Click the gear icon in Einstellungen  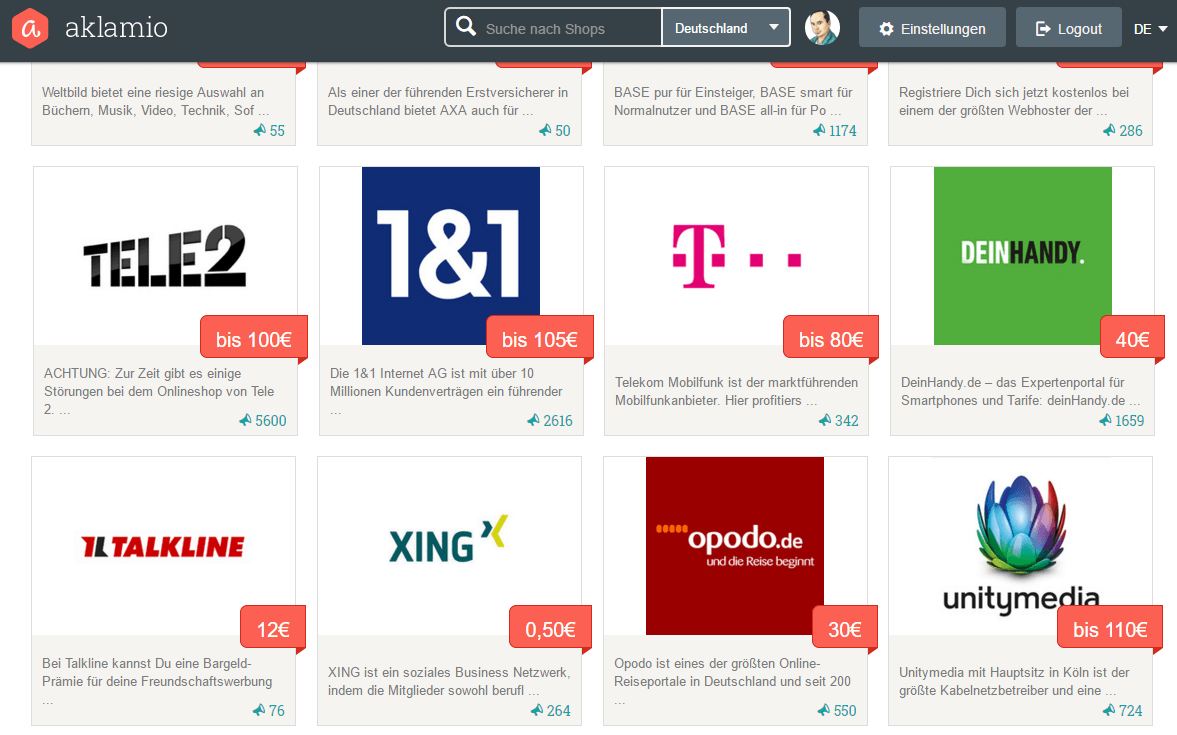(887, 29)
